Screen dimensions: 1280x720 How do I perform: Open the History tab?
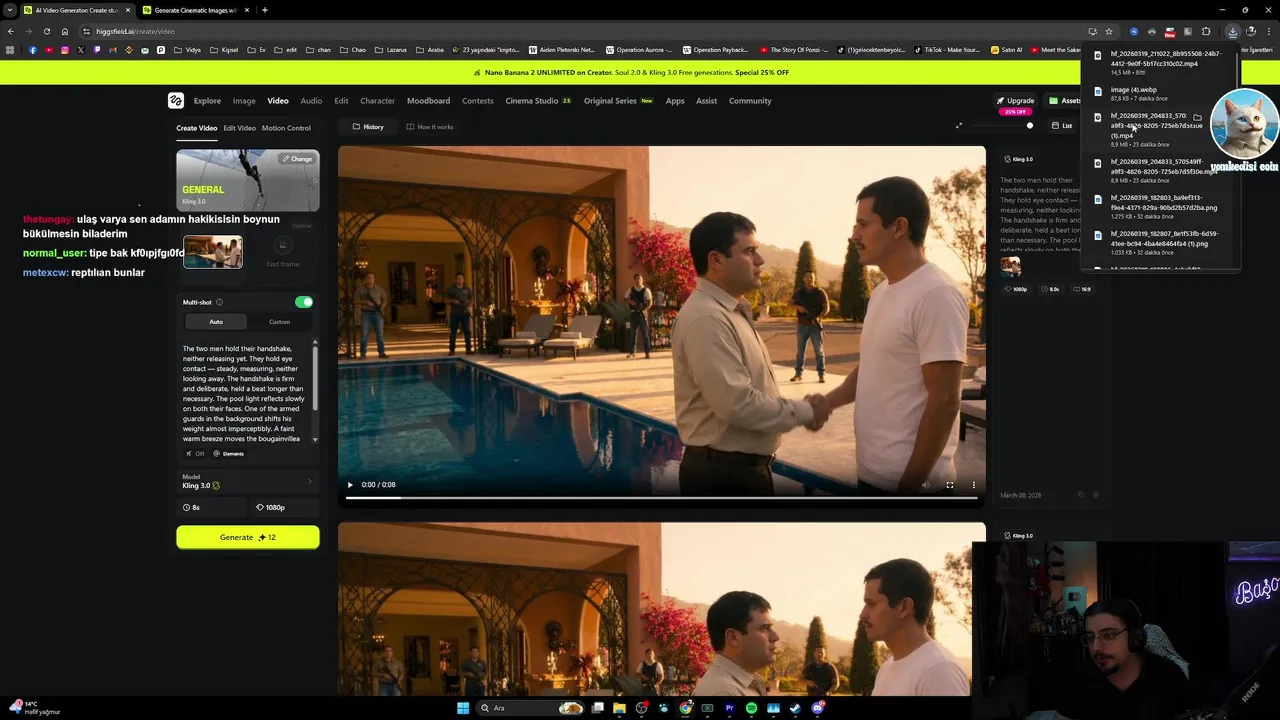coord(368,127)
